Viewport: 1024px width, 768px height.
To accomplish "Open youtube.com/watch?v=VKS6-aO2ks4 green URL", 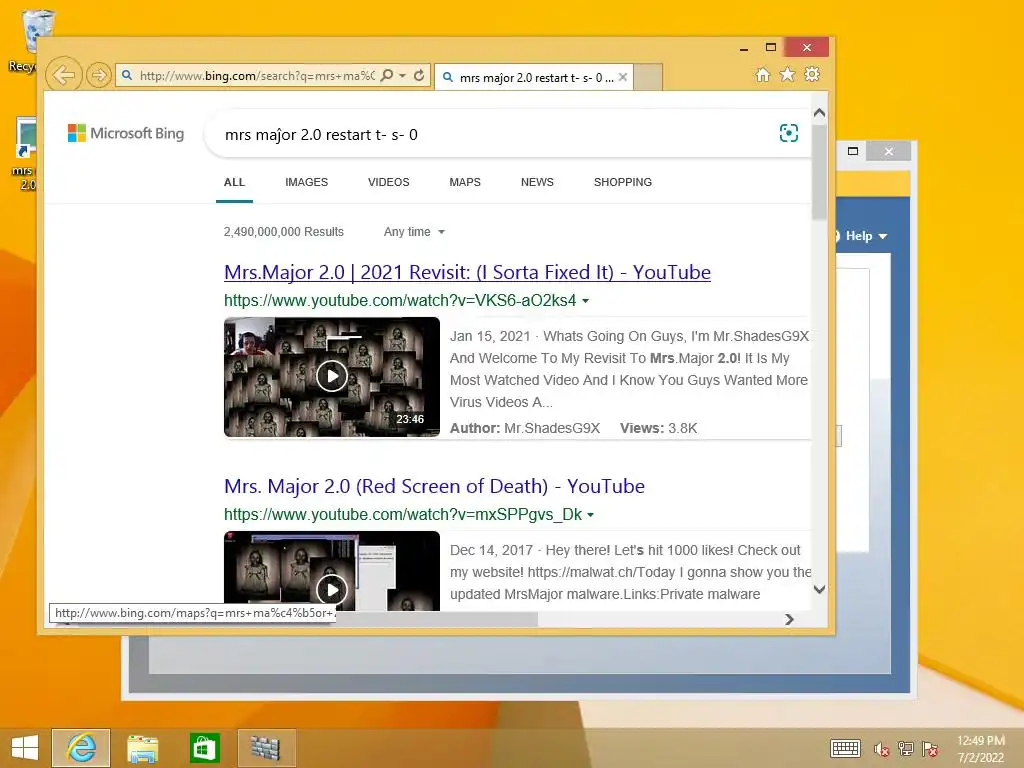I will [400, 300].
